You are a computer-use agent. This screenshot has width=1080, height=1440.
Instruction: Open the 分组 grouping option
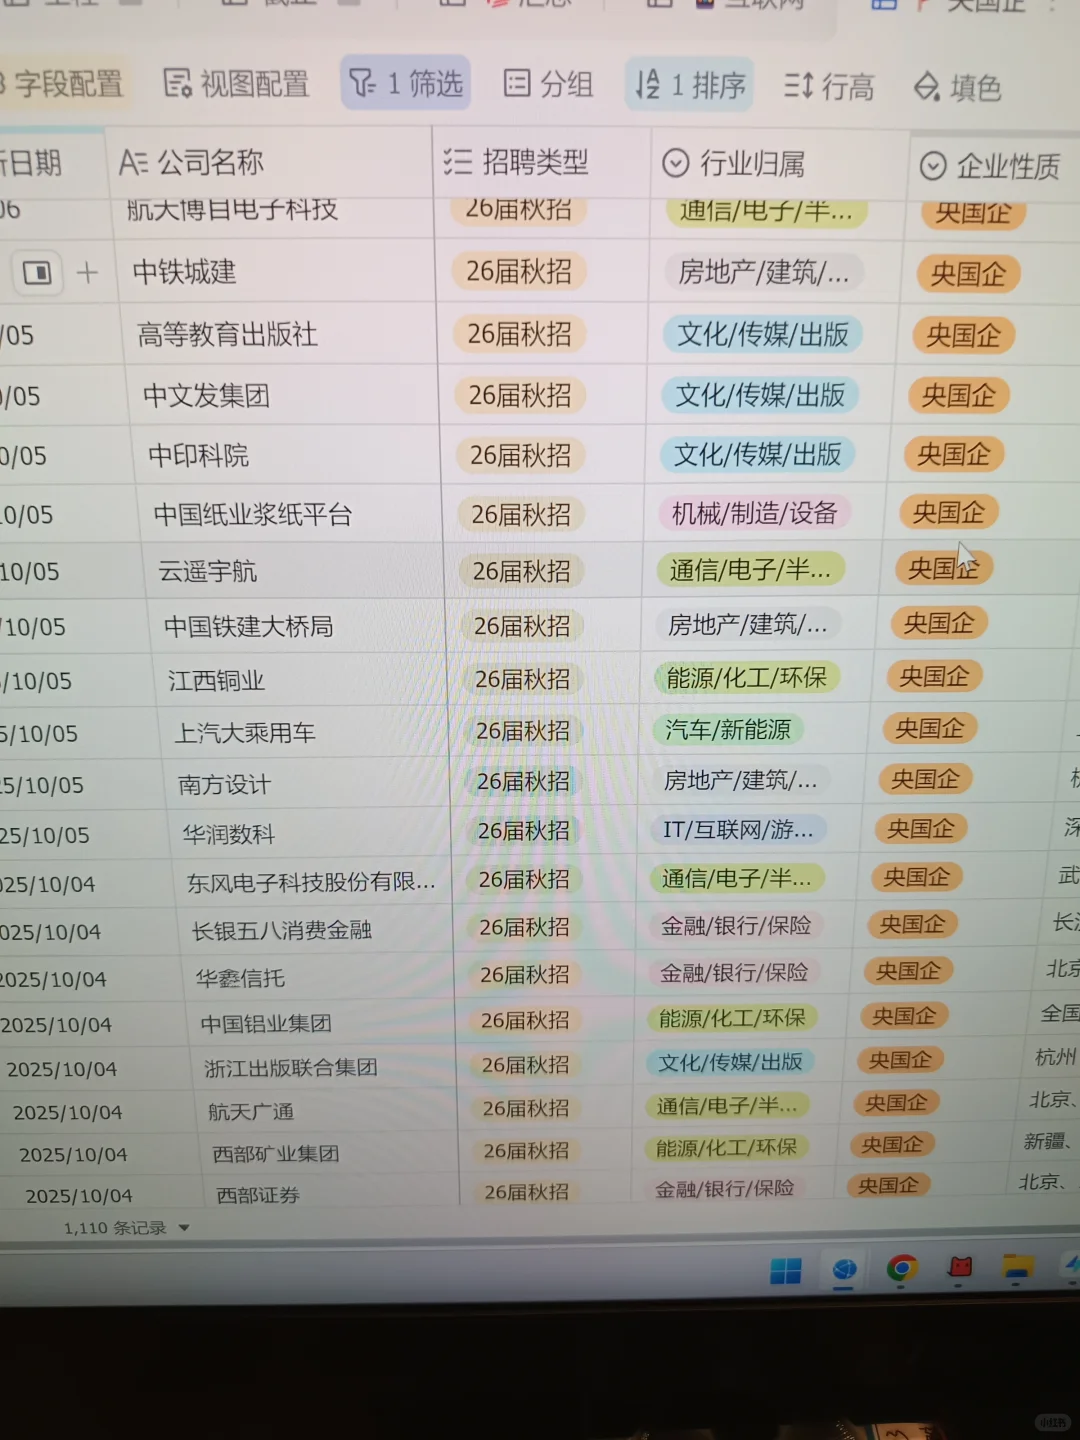tap(548, 84)
